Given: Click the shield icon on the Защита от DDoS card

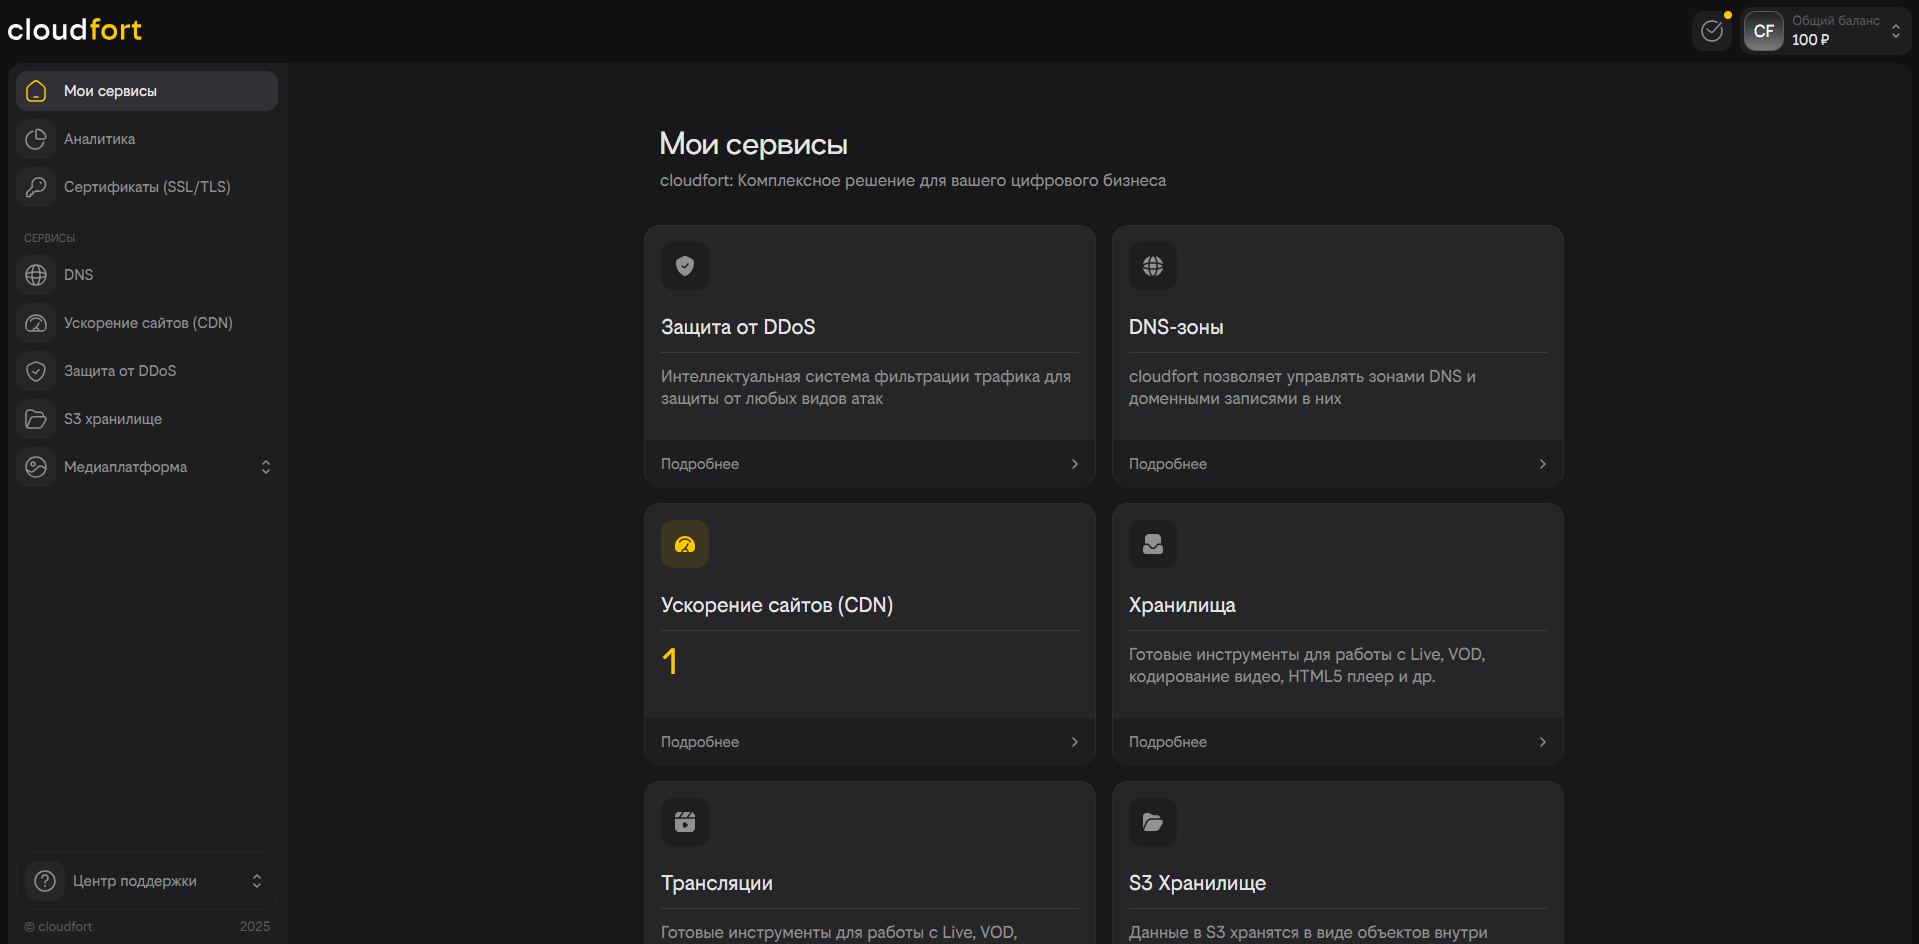Looking at the screenshot, I should 685,266.
